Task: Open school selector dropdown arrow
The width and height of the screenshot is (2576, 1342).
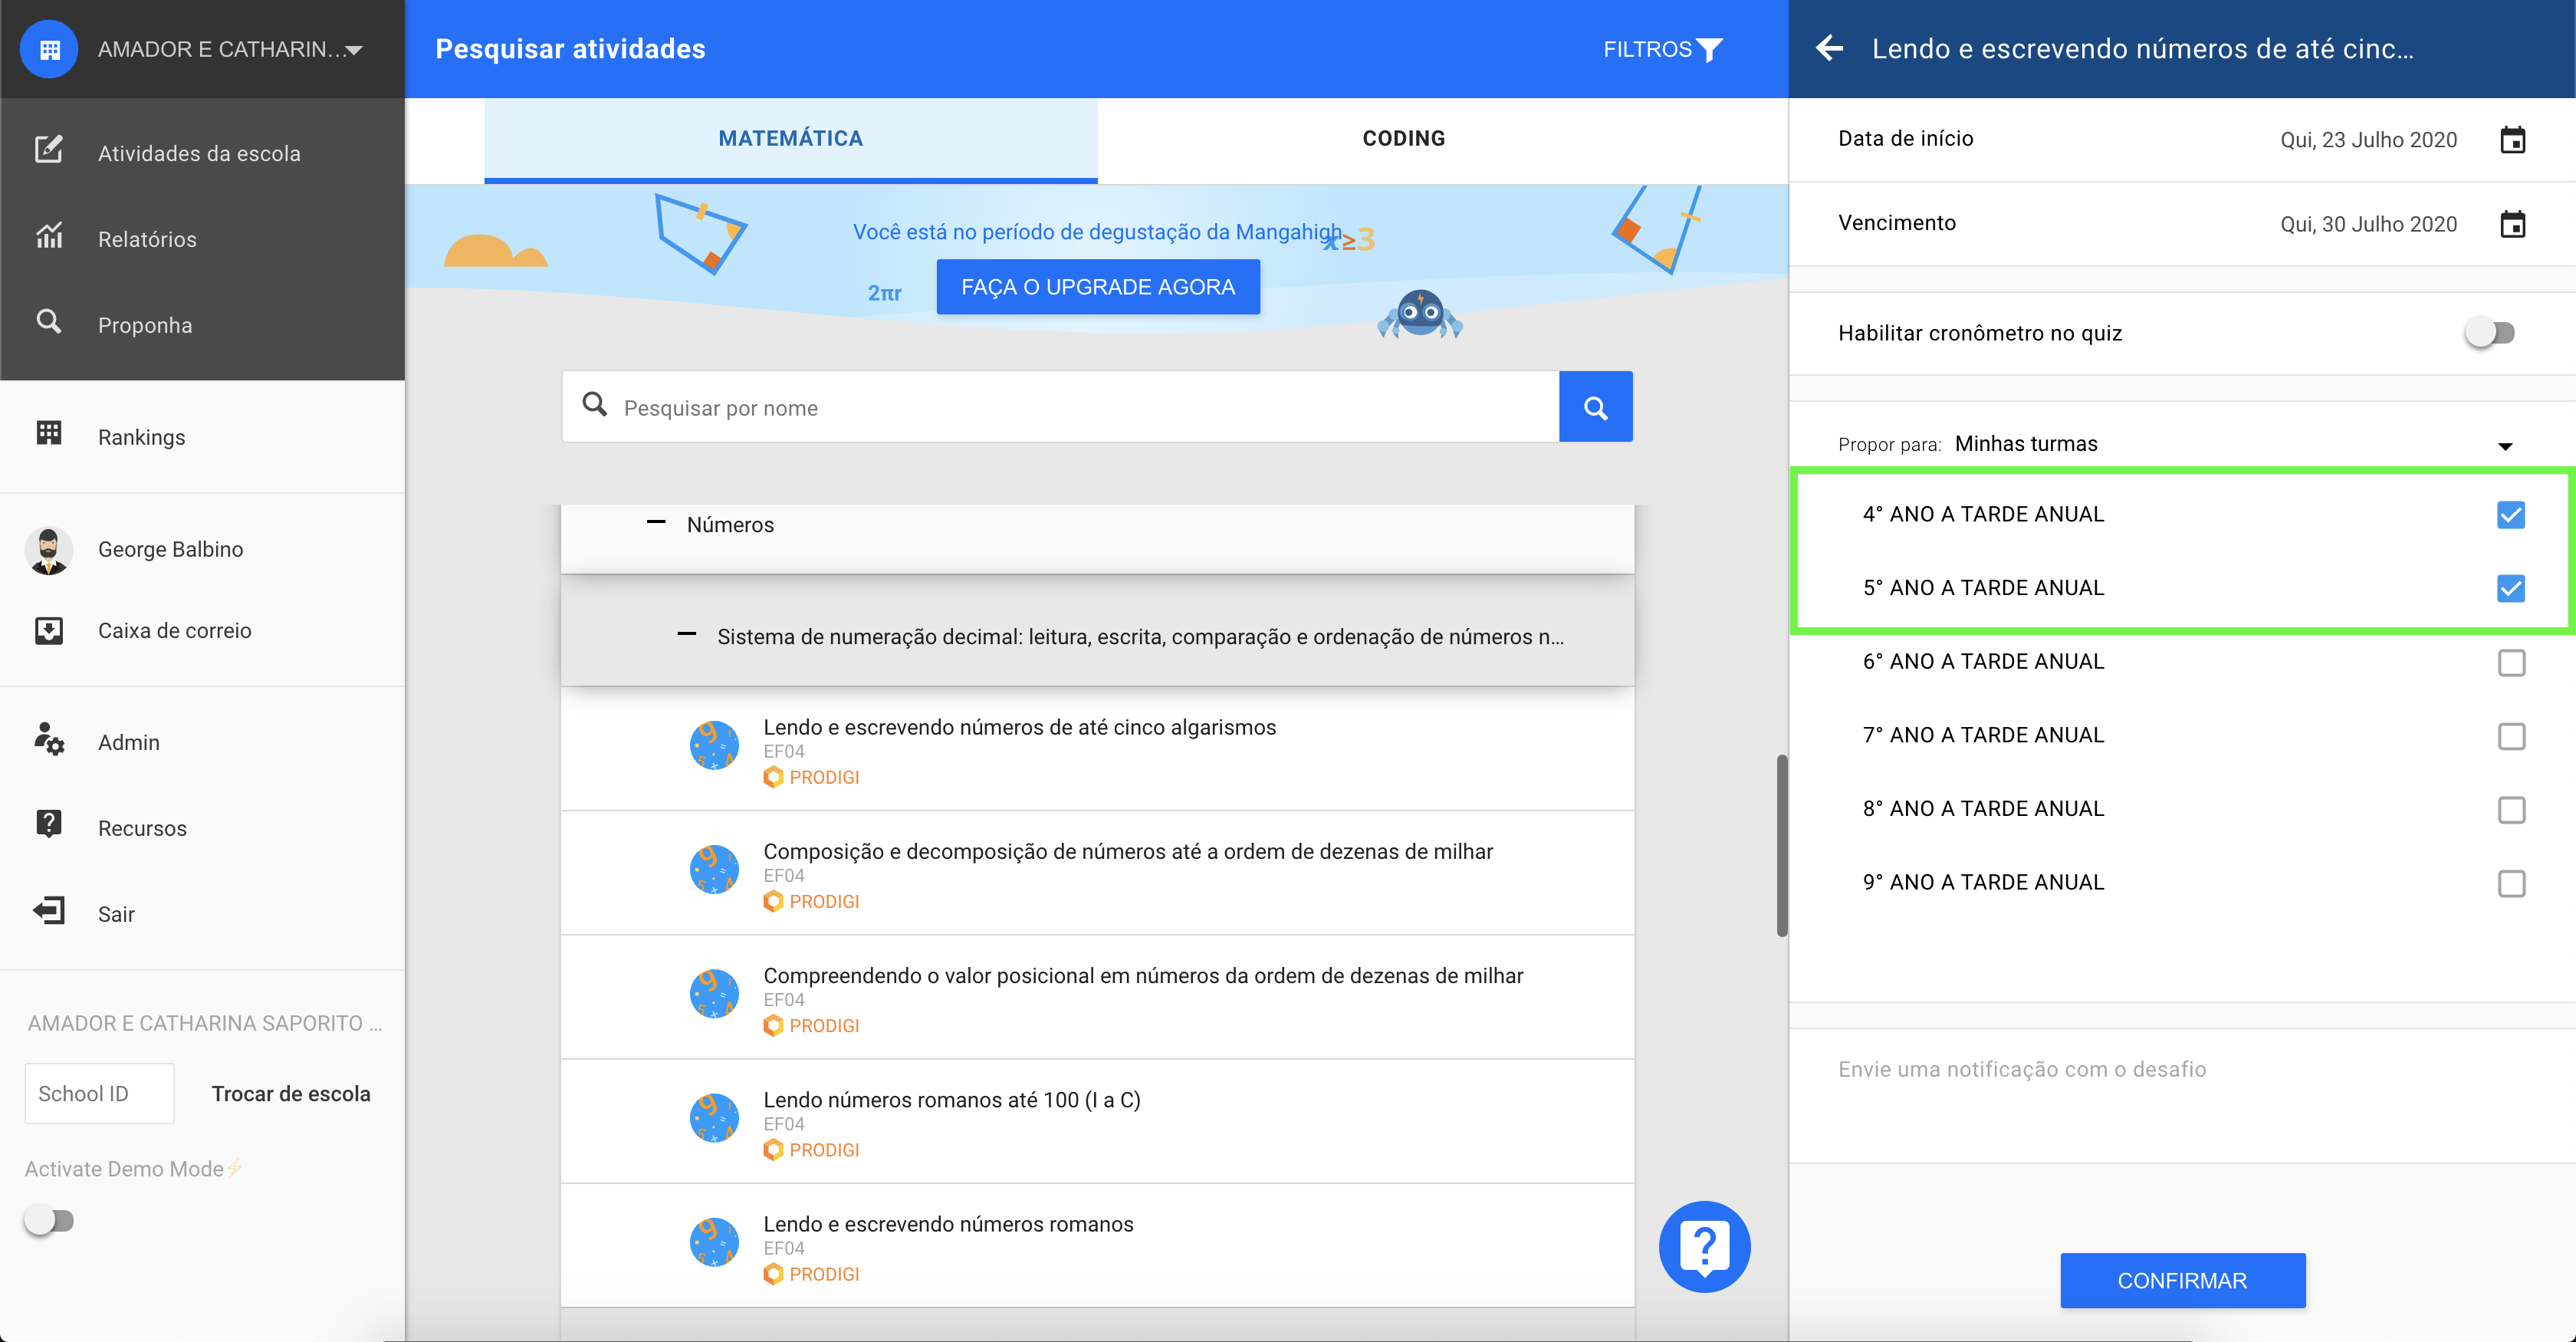Action: point(354,50)
